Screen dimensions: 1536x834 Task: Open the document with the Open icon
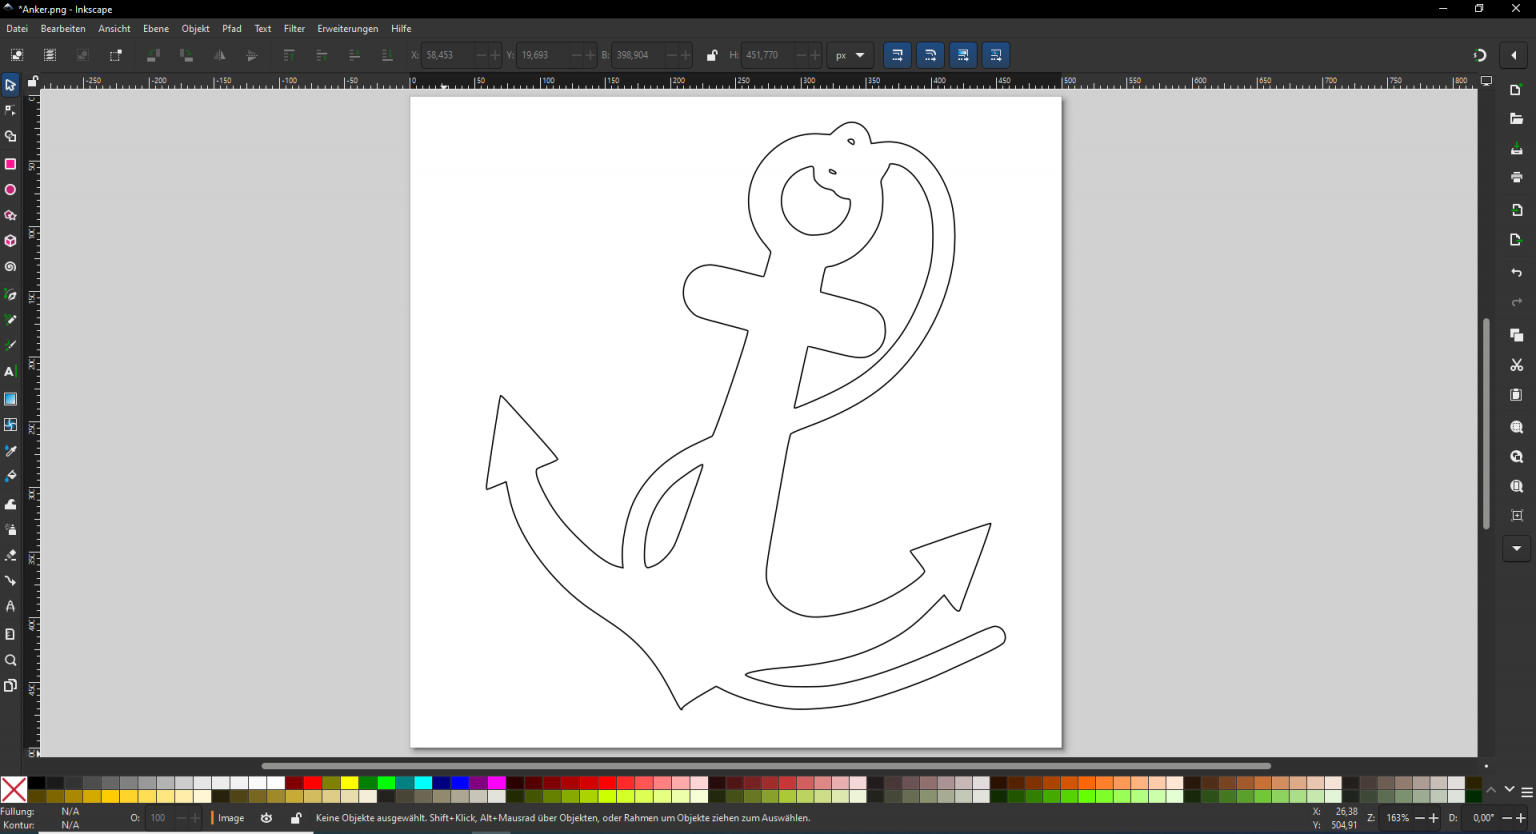(x=1516, y=118)
